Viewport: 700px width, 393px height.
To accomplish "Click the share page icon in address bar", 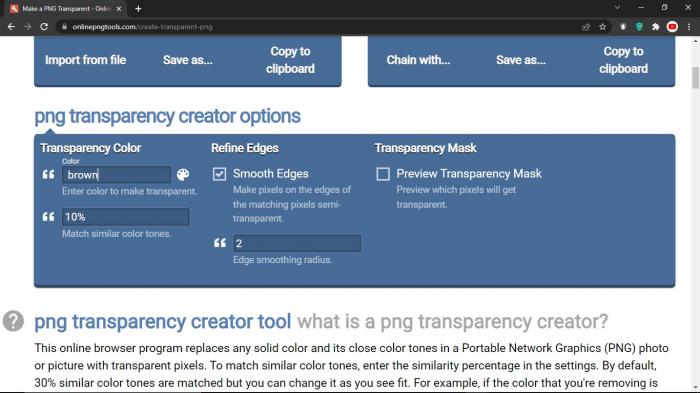I will (x=586, y=27).
